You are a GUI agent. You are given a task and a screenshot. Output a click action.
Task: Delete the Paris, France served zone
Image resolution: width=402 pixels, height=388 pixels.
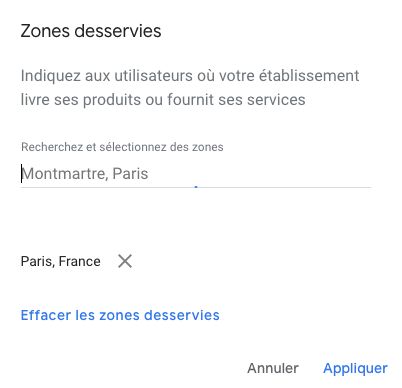[125, 261]
